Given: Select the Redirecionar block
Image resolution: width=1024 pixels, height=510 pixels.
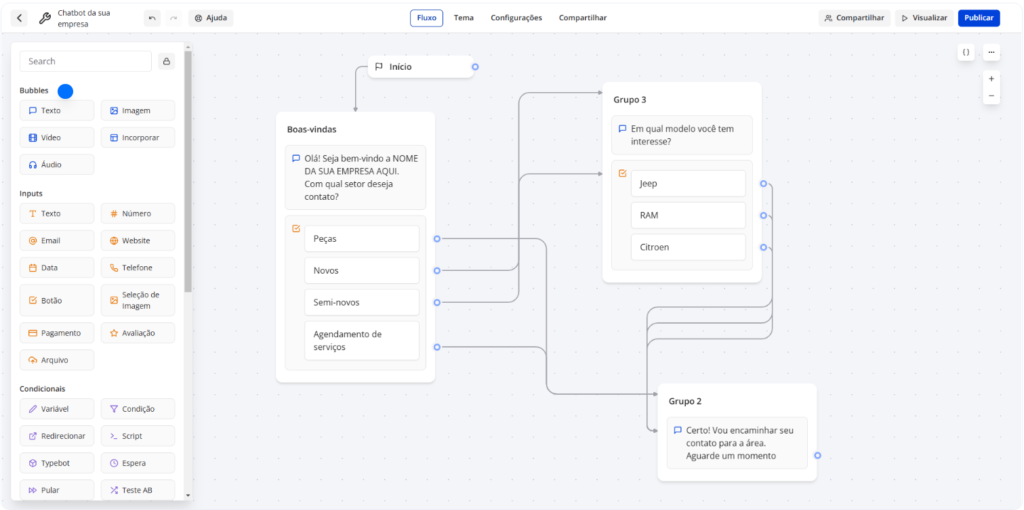Looking at the screenshot, I should click(x=57, y=436).
